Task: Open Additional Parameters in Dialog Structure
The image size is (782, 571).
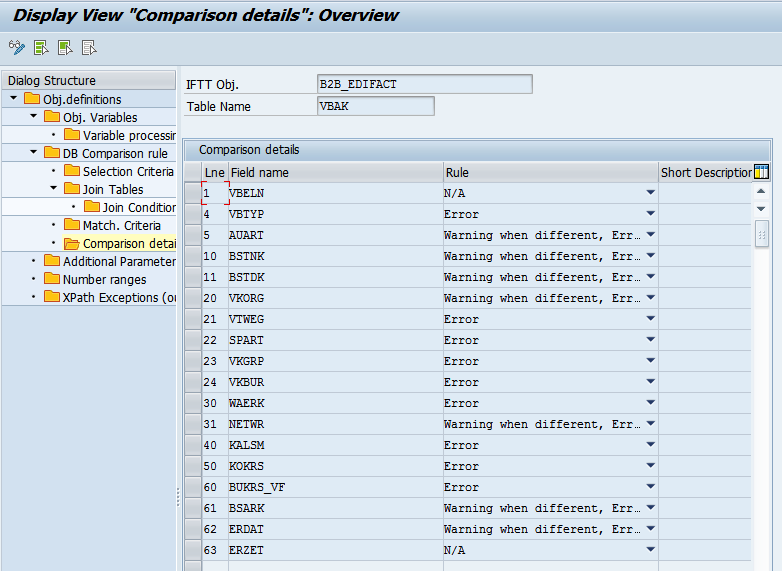Action: 118,261
